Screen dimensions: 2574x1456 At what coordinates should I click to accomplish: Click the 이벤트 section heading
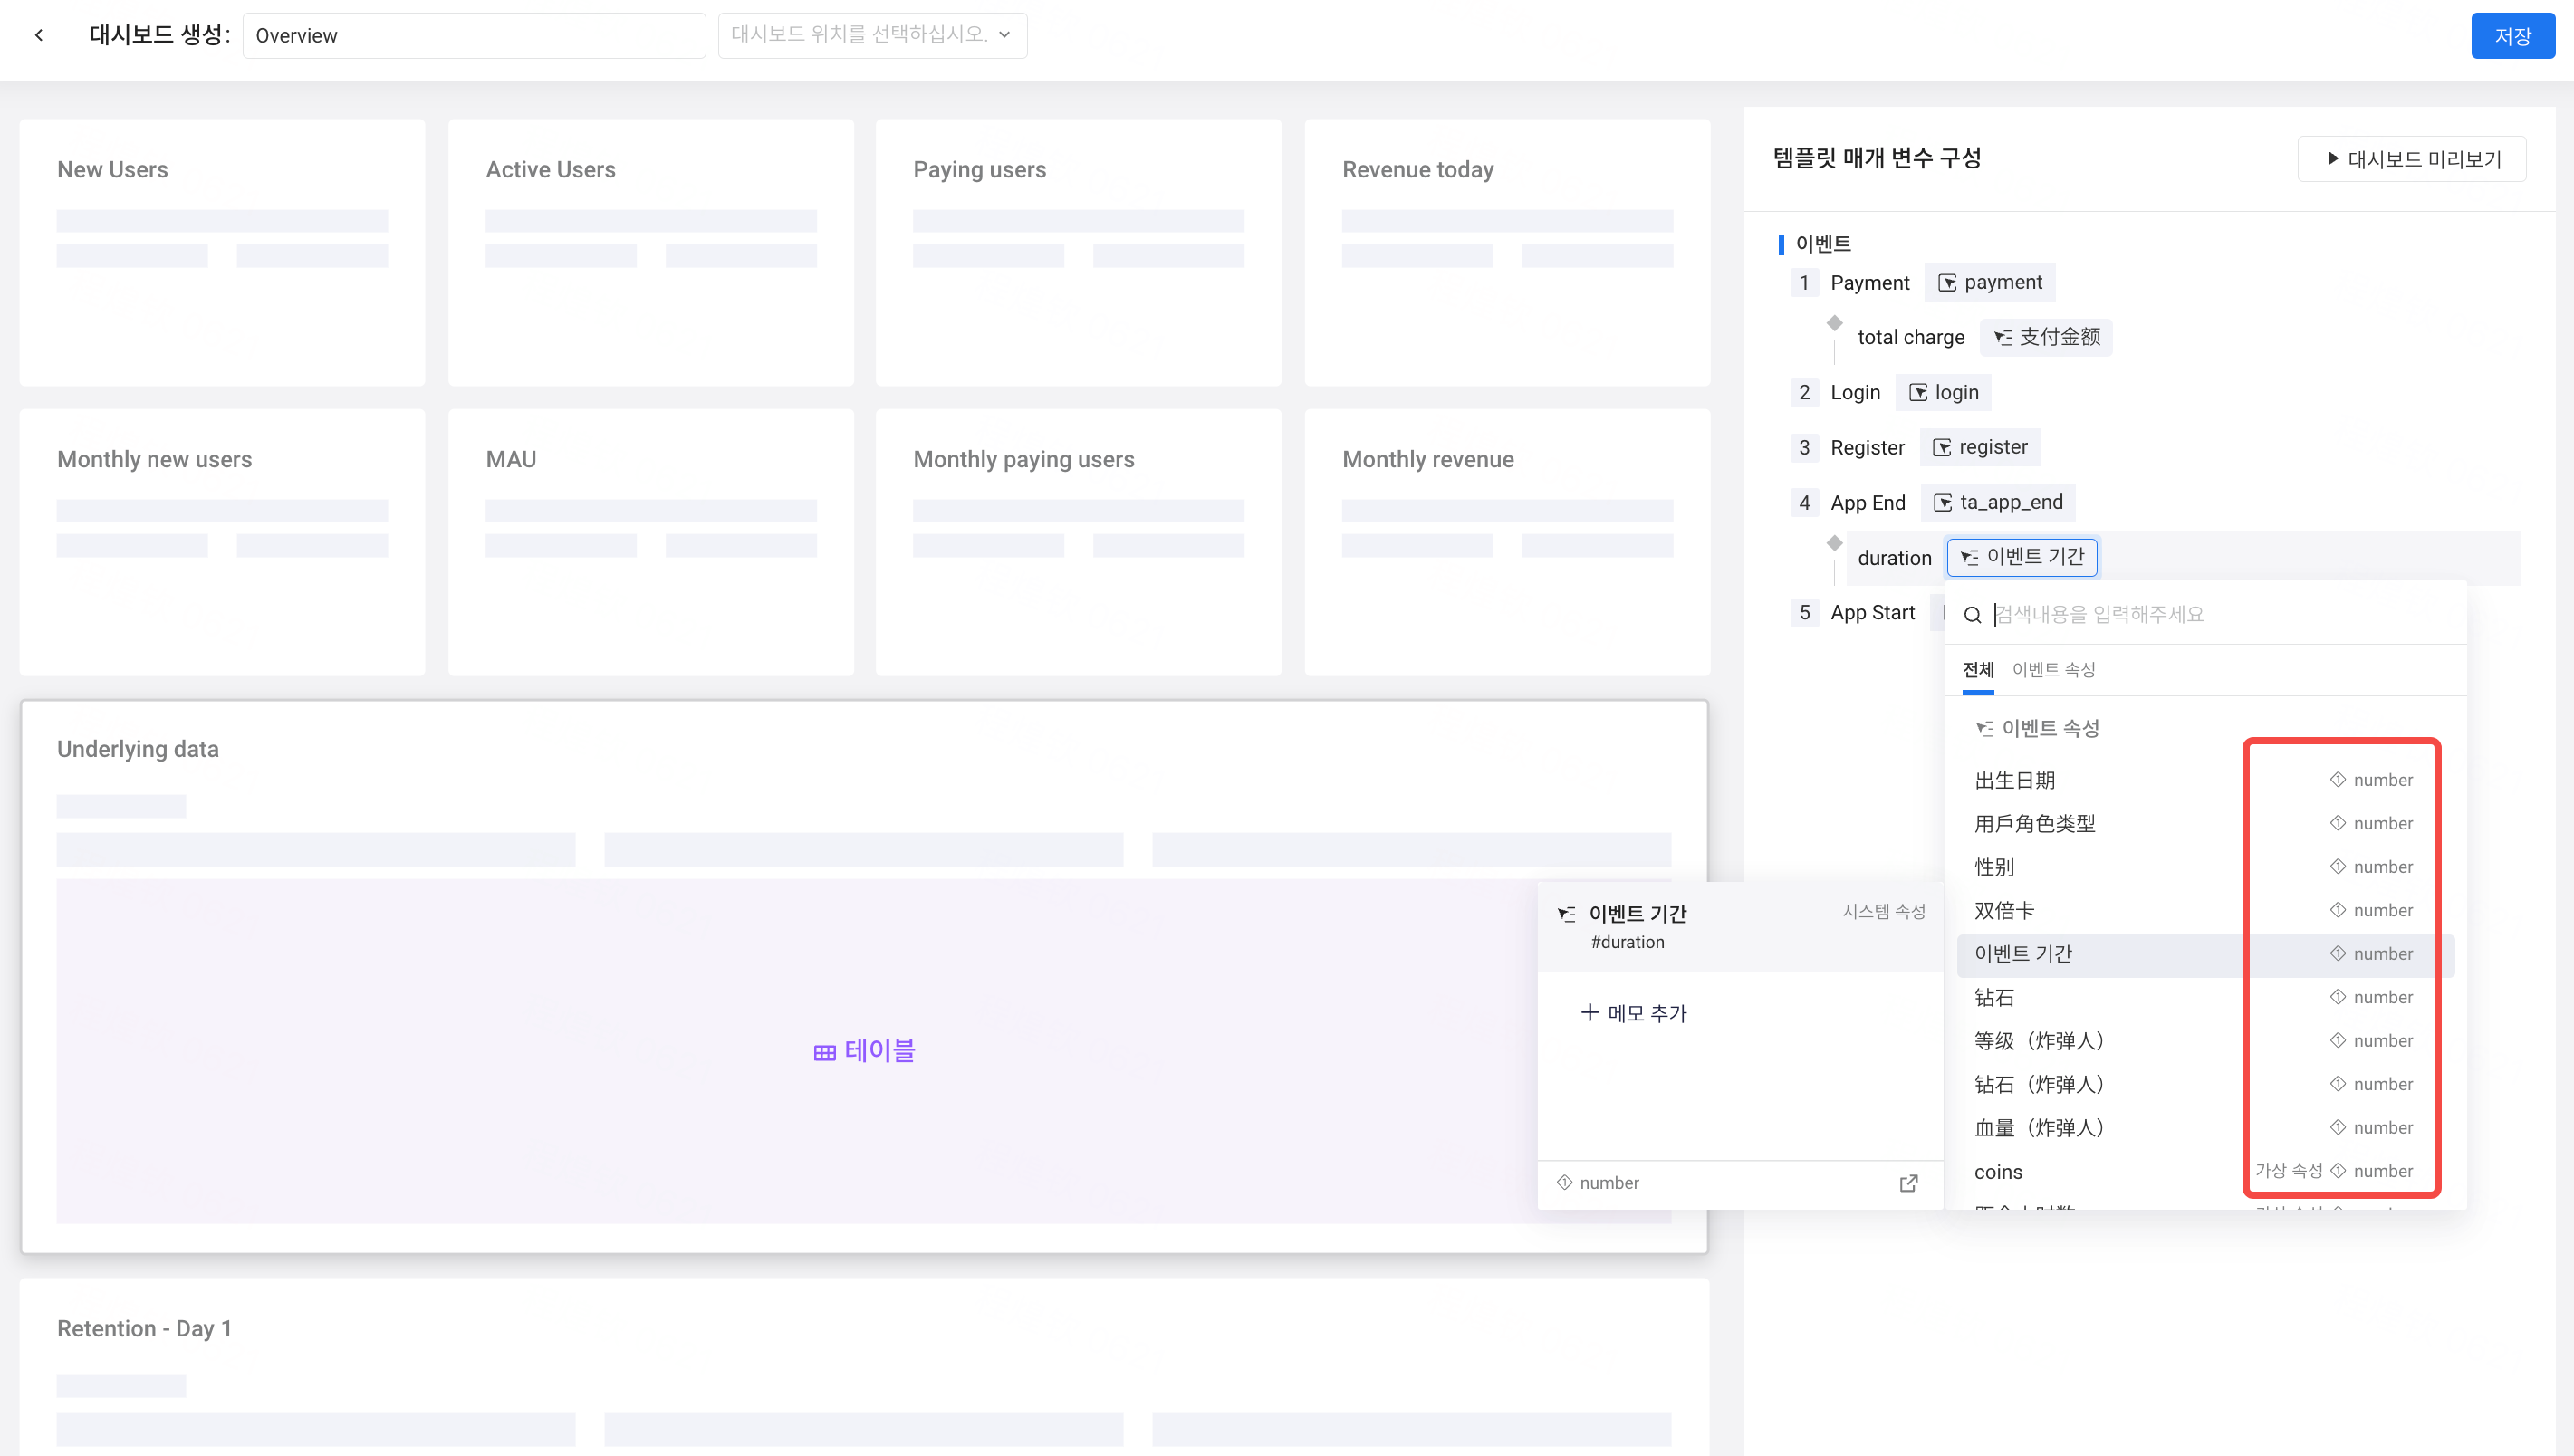[1822, 244]
